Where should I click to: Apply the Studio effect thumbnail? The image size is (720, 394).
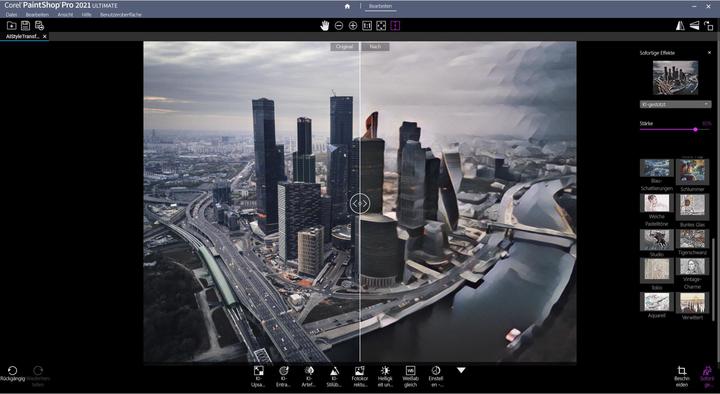(x=657, y=239)
